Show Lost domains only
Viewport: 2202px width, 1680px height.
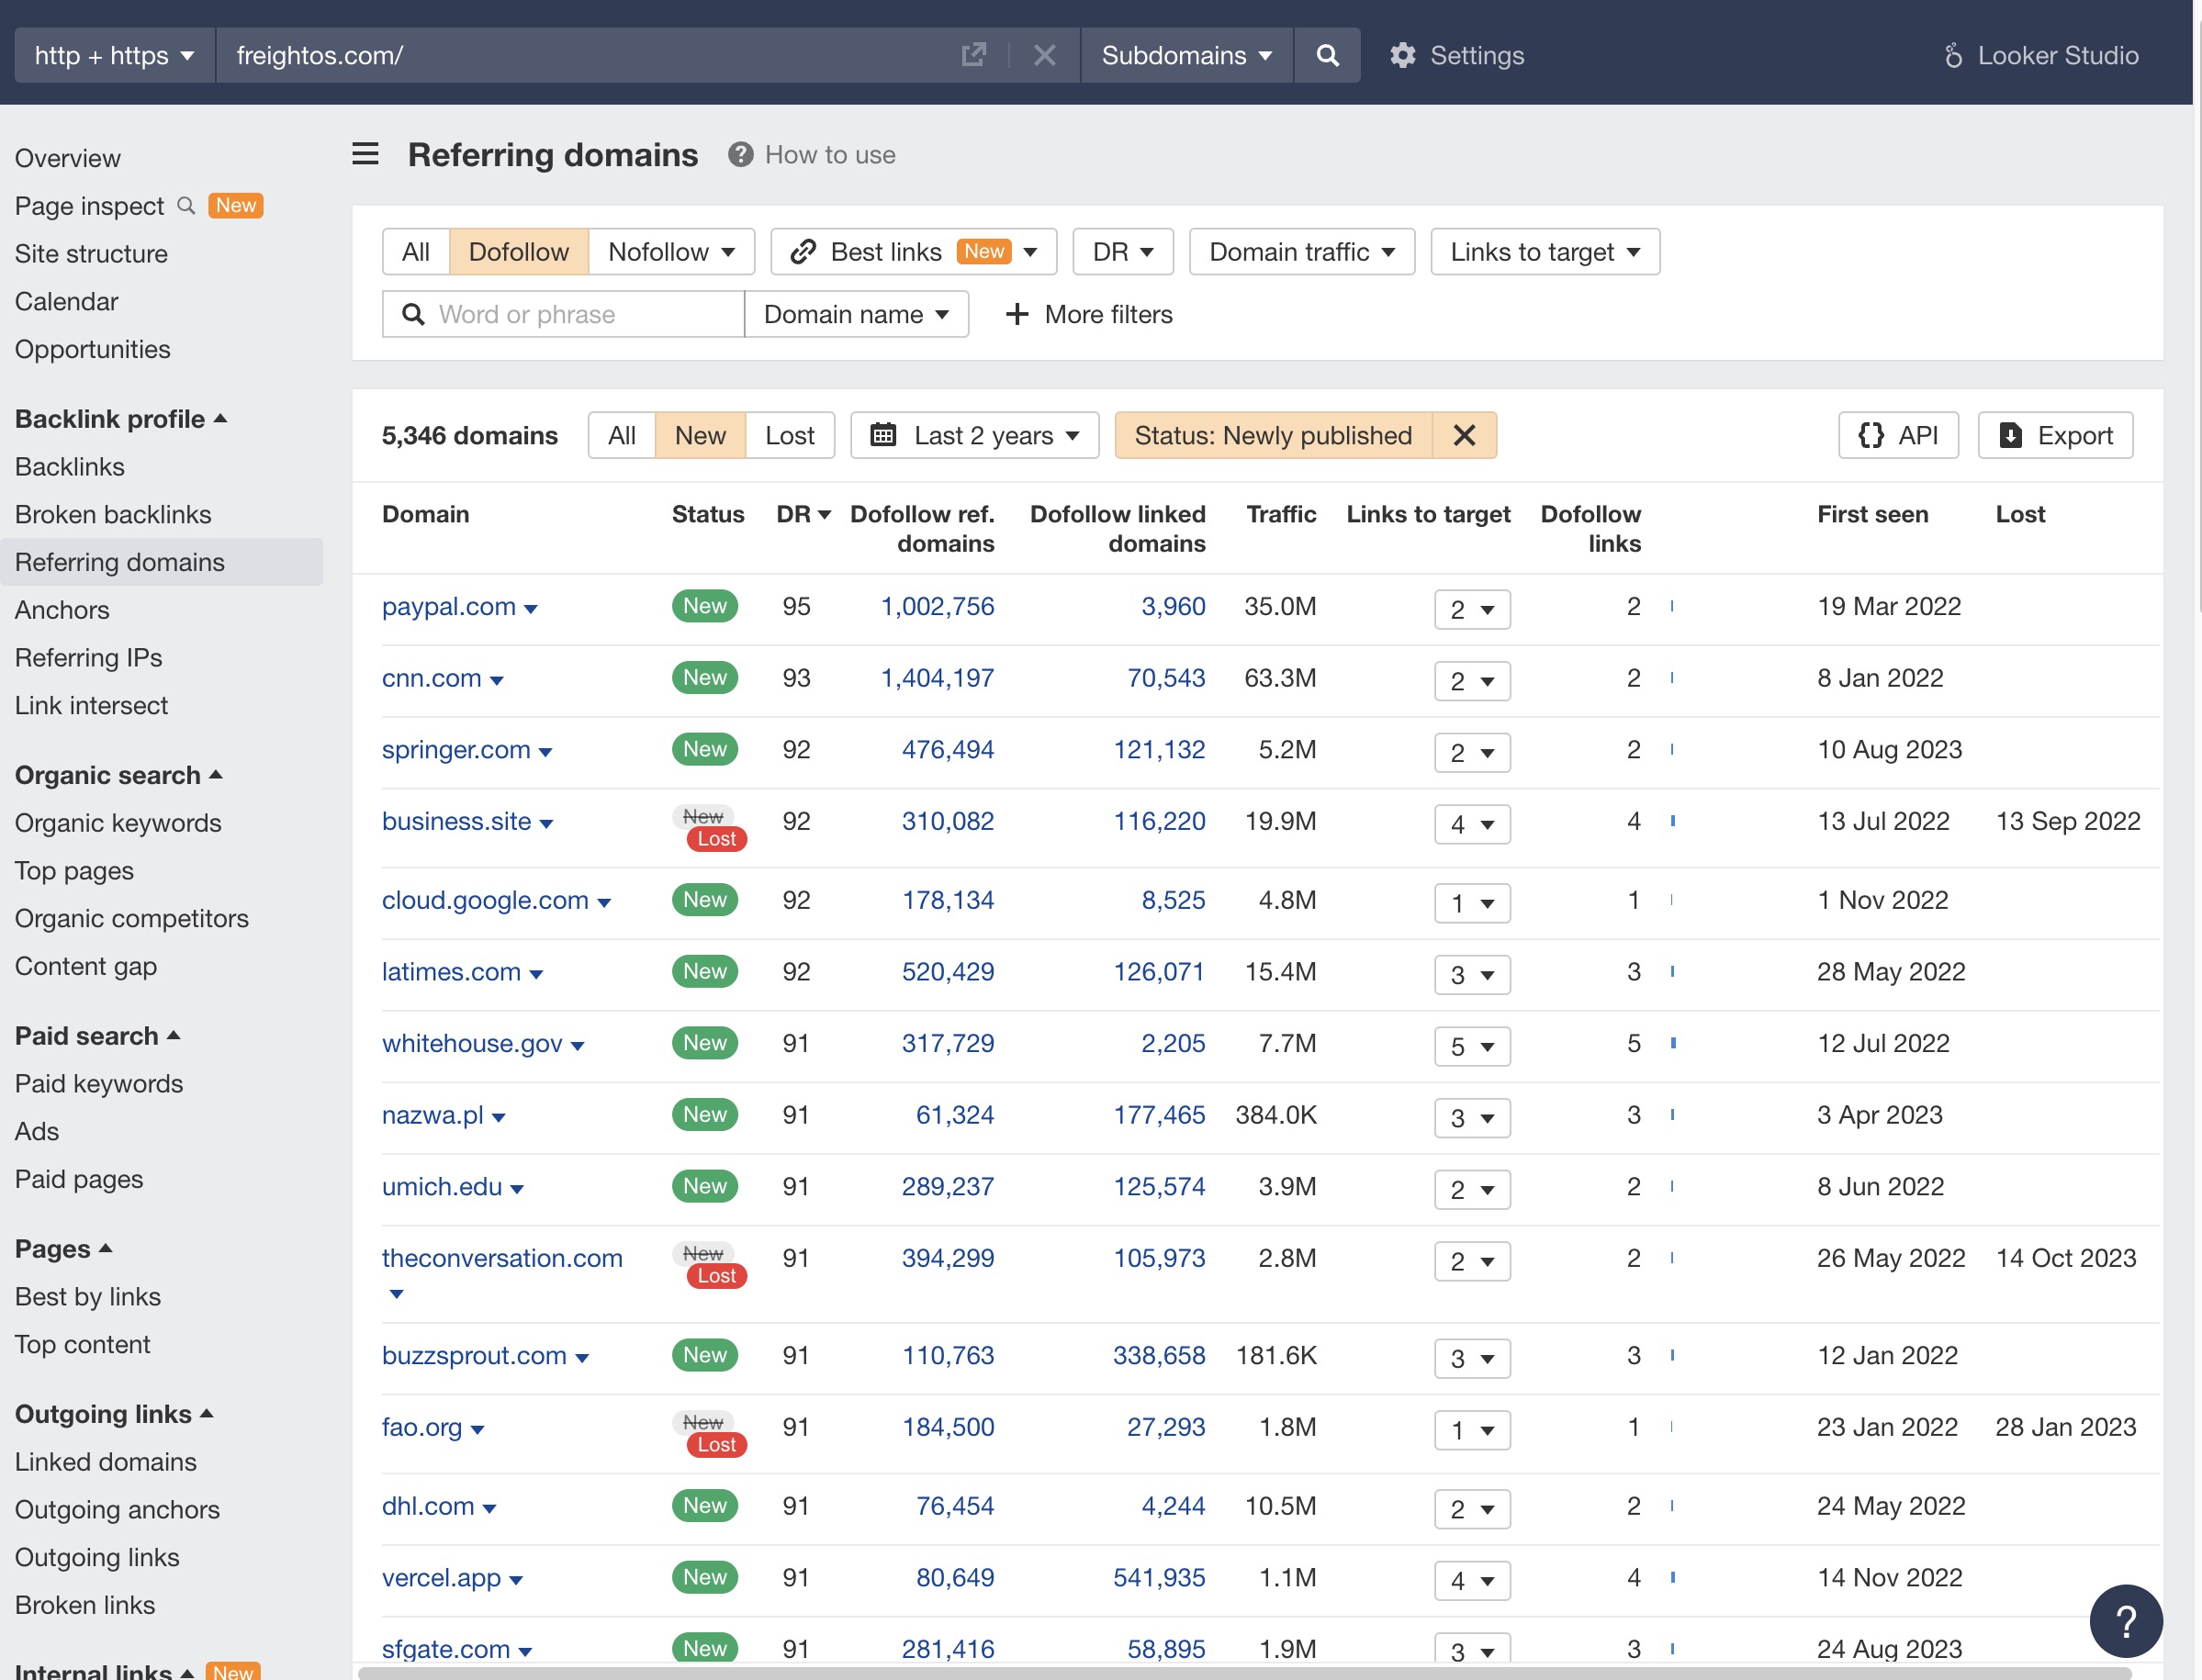point(789,435)
